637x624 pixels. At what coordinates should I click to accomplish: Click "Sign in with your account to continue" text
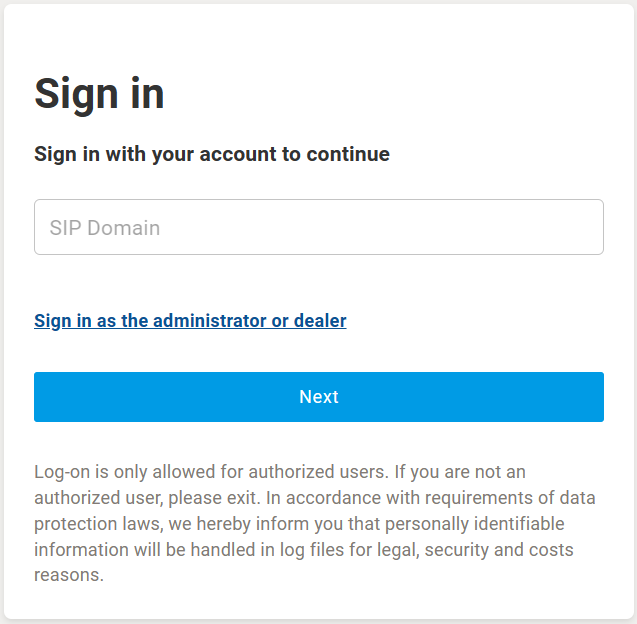coord(212,154)
